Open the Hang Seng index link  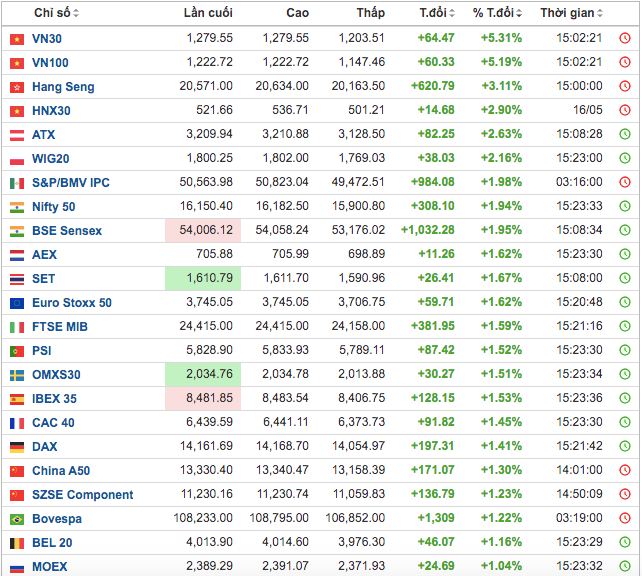coord(63,87)
